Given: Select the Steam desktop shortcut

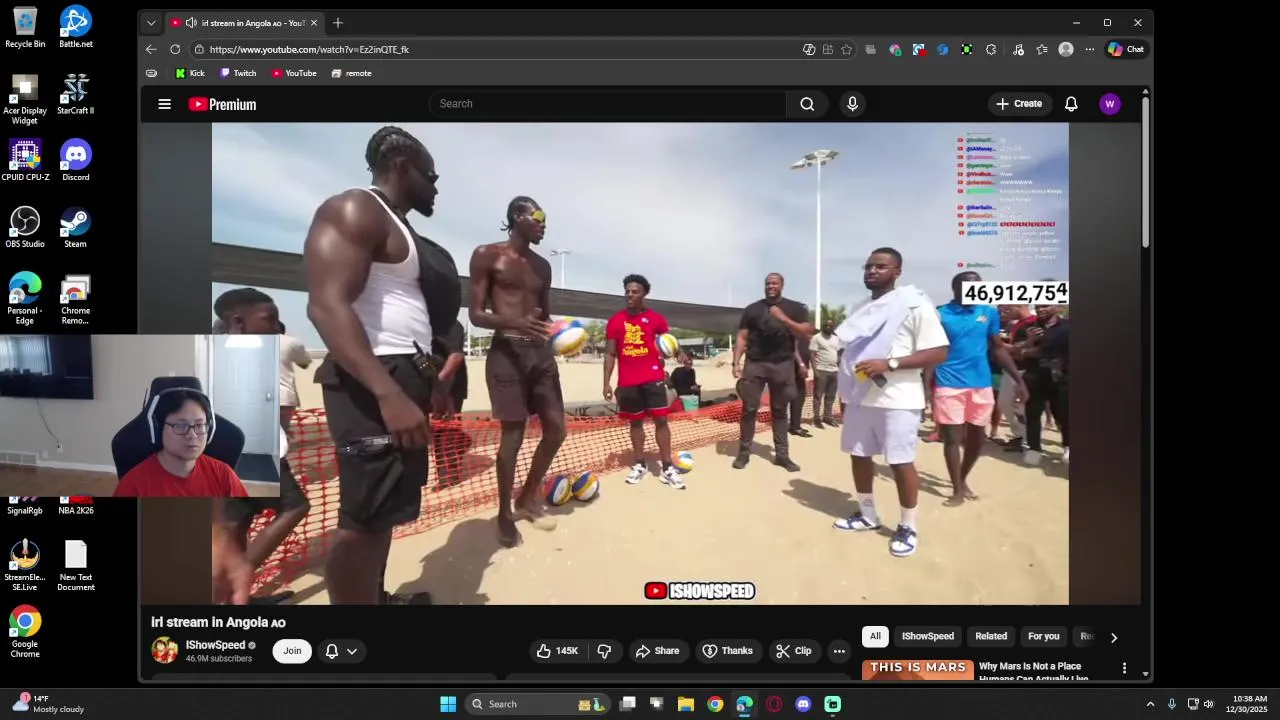Looking at the screenshot, I should (x=76, y=227).
